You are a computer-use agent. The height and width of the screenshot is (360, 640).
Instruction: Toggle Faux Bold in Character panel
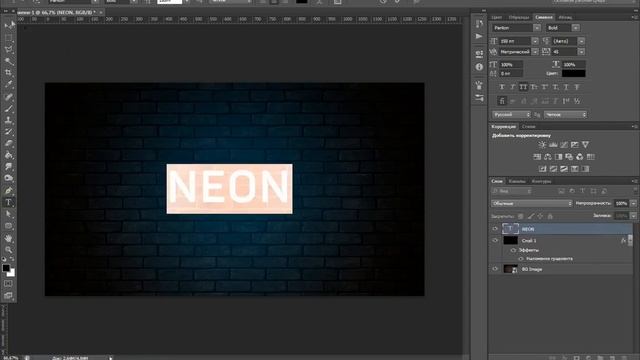coord(502,87)
